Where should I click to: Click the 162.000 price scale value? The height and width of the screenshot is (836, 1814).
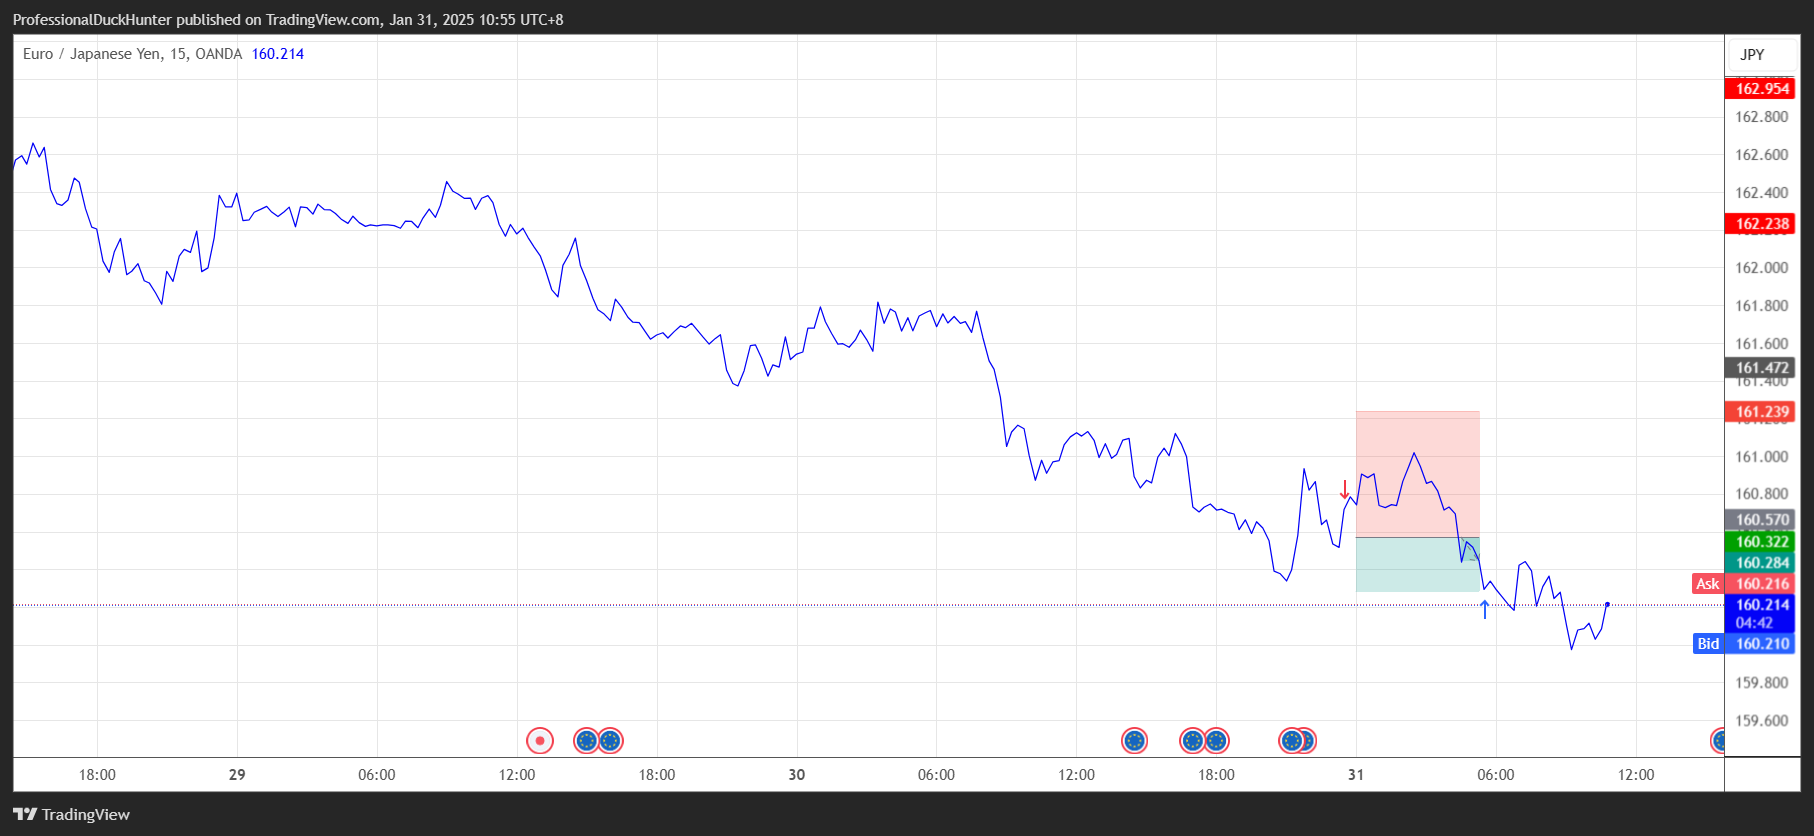1761,268
